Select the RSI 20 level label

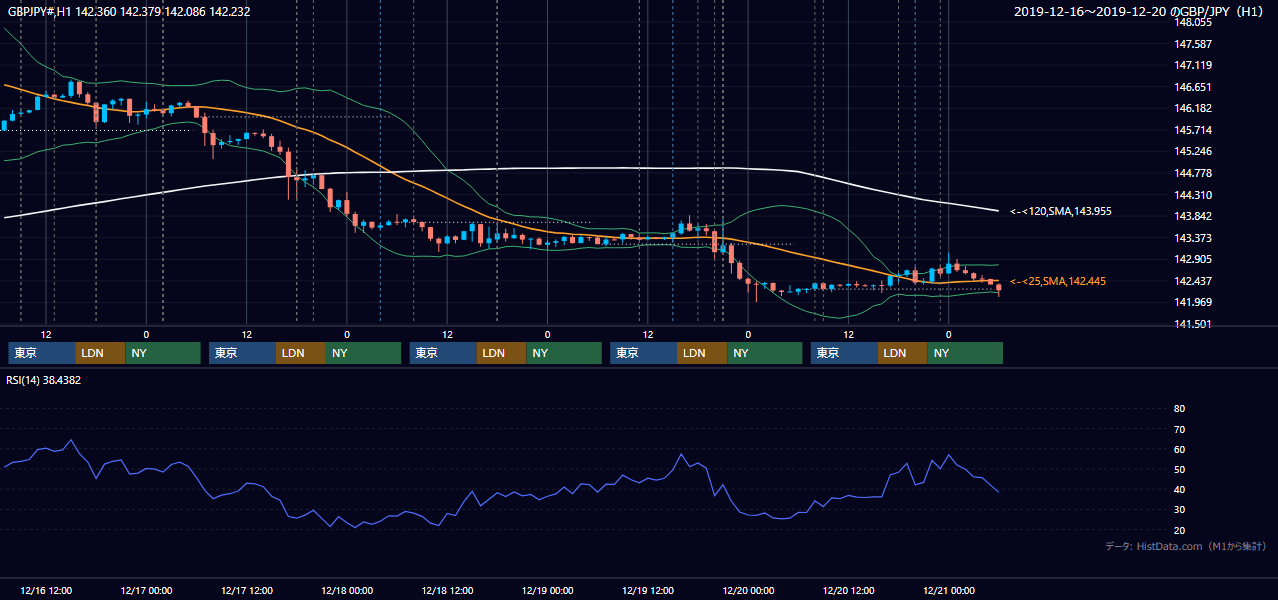point(1179,530)
